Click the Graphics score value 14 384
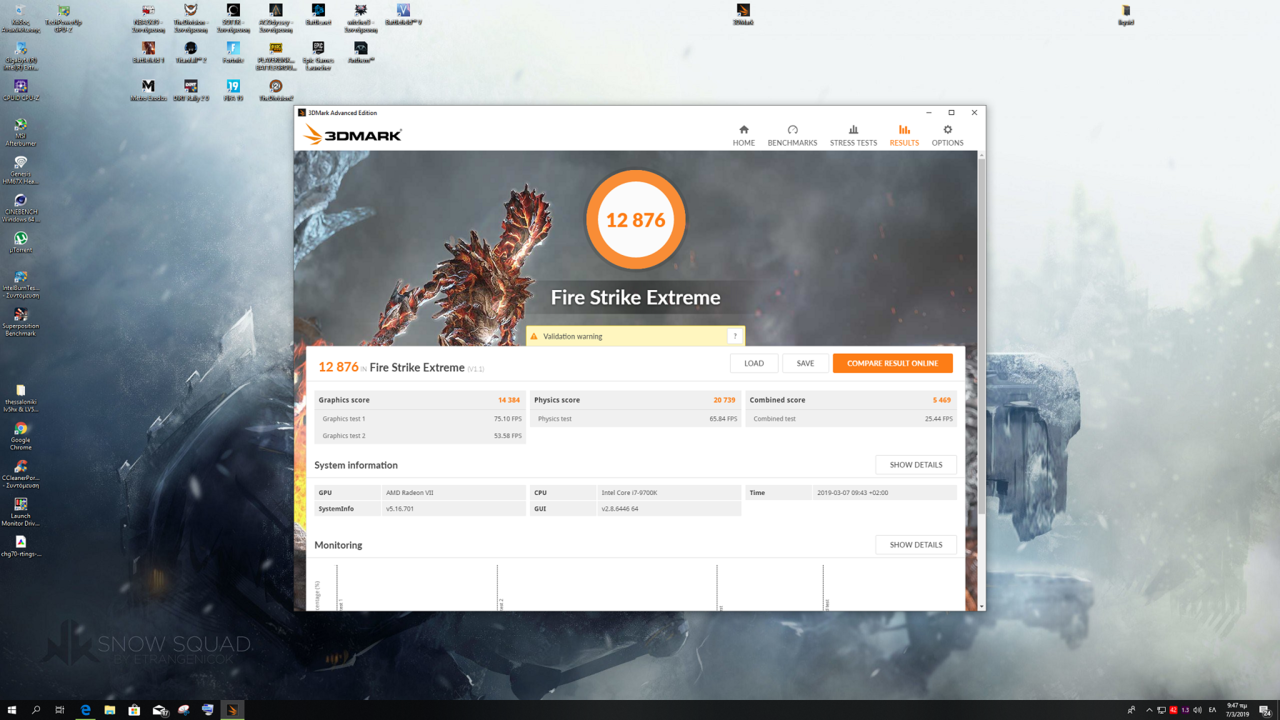Screen dimensions: 1280x720 509,400
